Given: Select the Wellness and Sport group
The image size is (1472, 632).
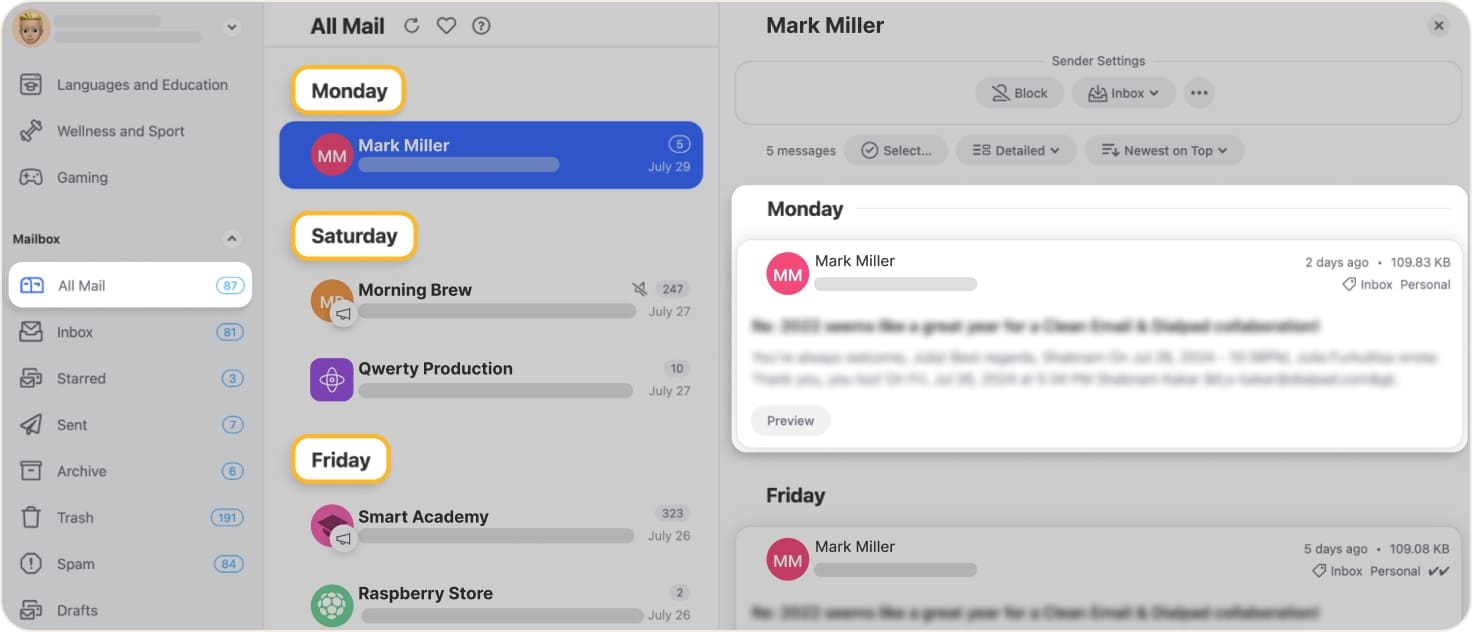Looking at the screenshot, I should tap(119, 131).
